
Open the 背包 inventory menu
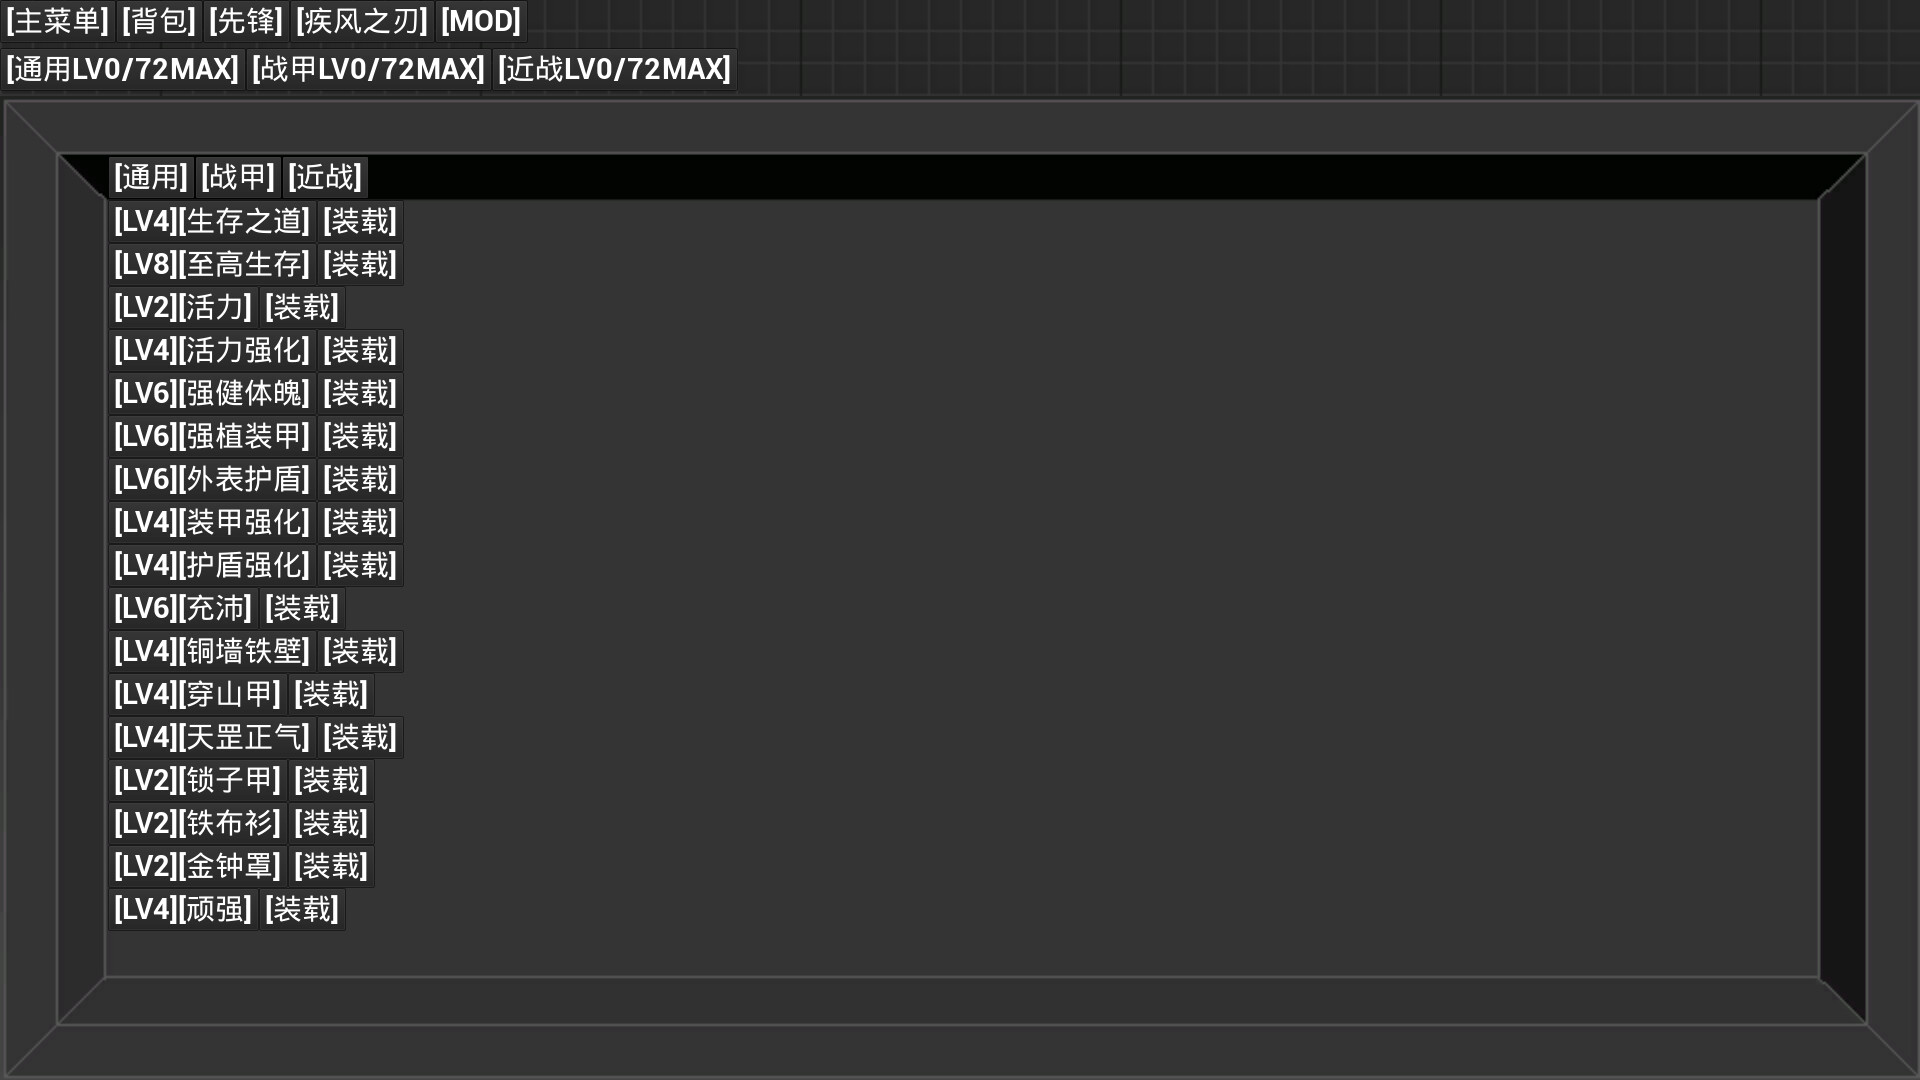(159, 21)
